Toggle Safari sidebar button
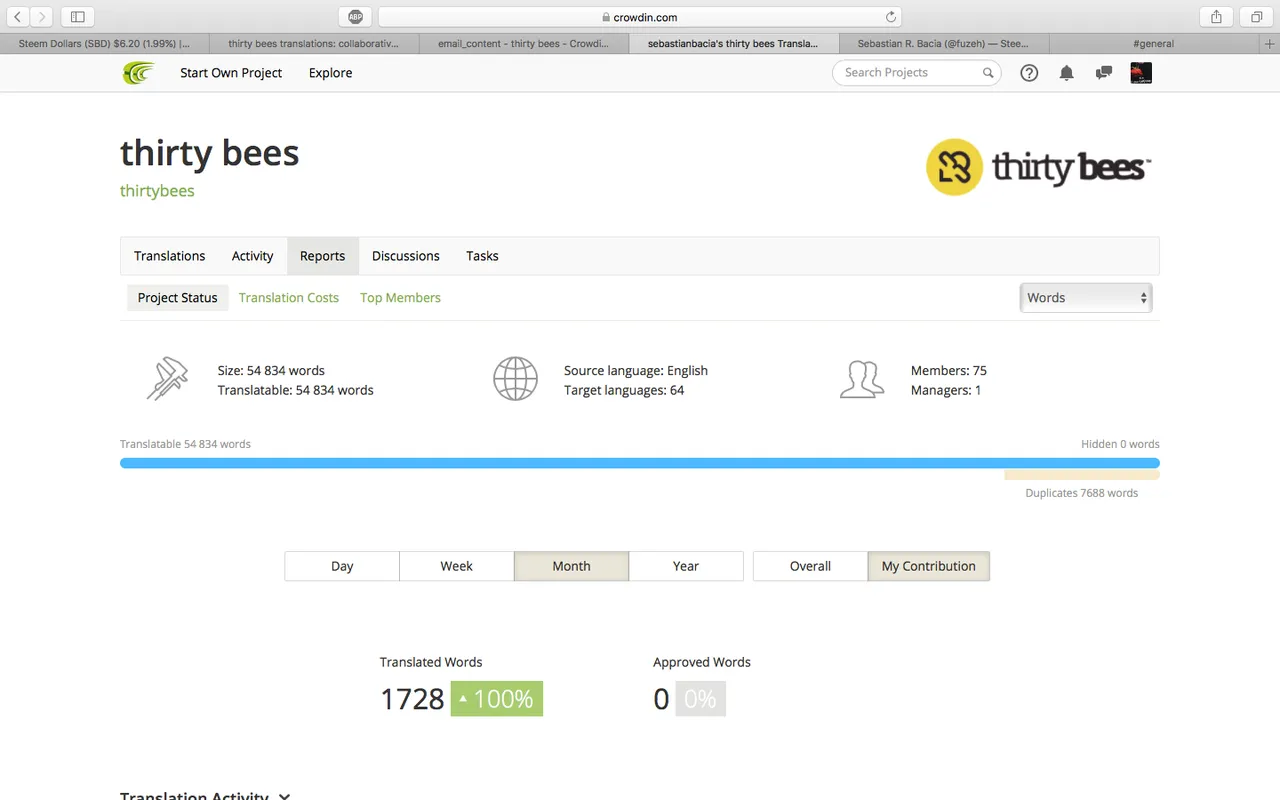The height and width of the screenshot is (800, 1280). [77, 17]
